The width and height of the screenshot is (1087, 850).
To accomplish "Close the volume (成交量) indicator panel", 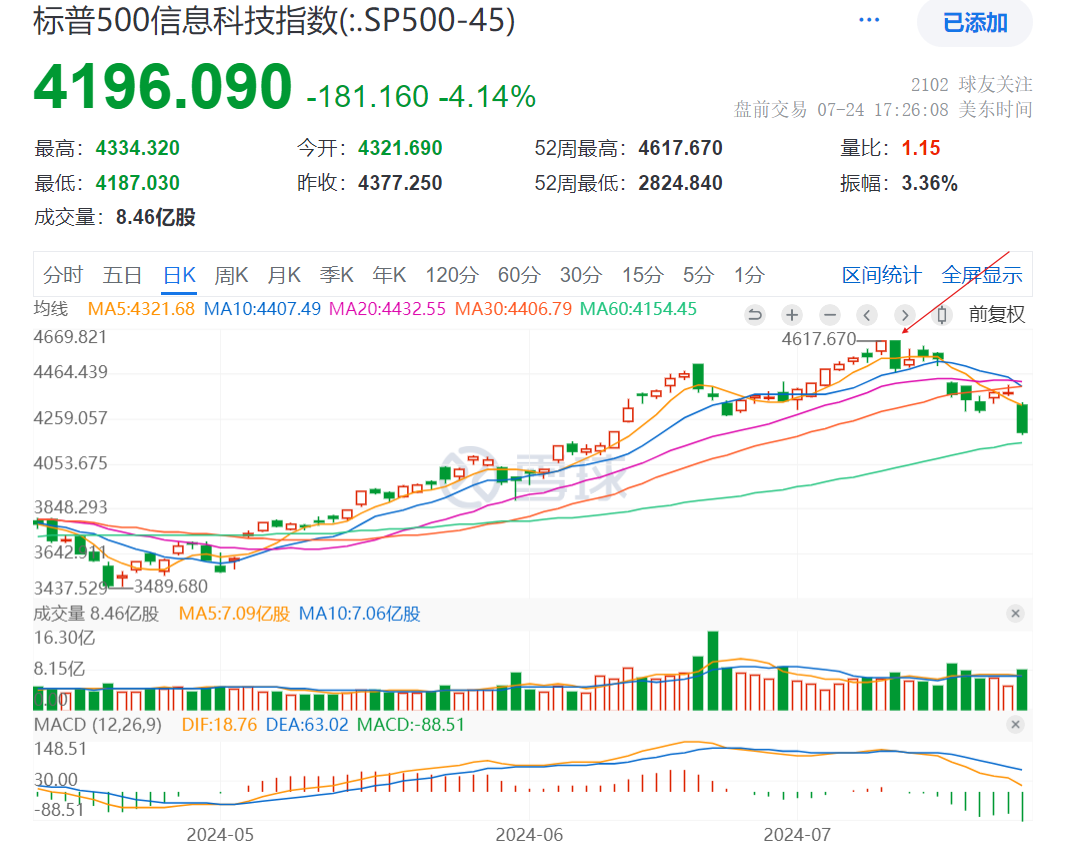I will click(x=1015, y=613).
